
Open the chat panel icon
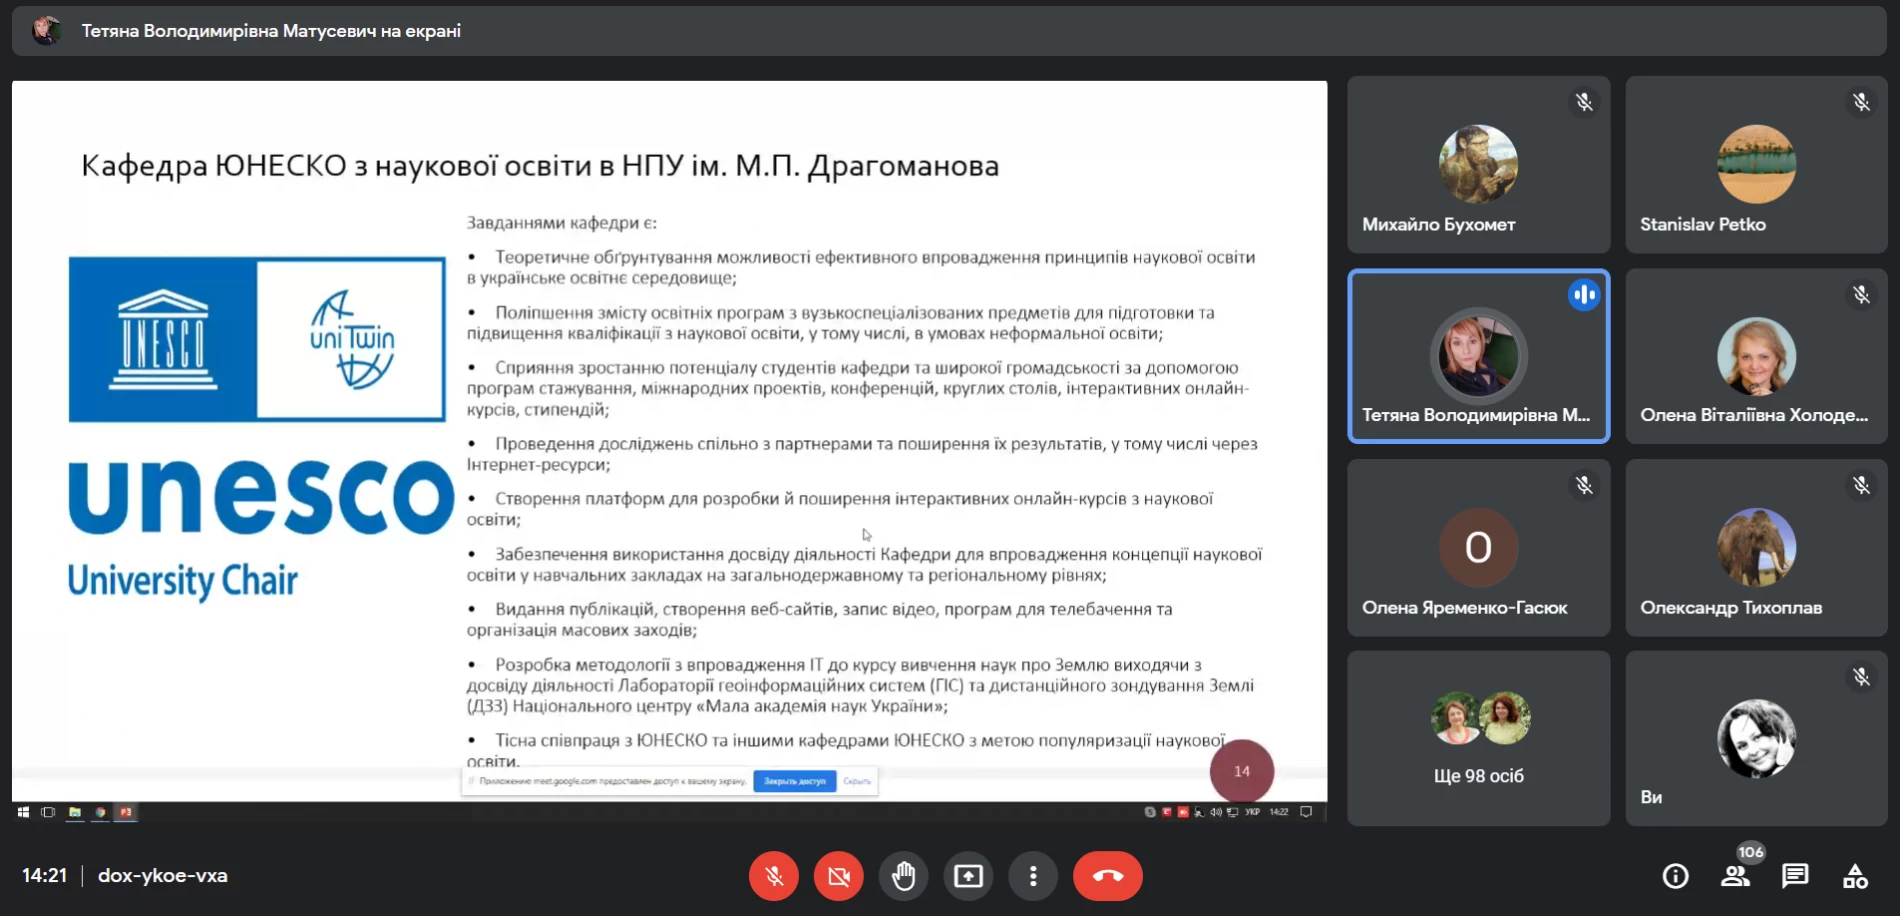click(1795, 877)
